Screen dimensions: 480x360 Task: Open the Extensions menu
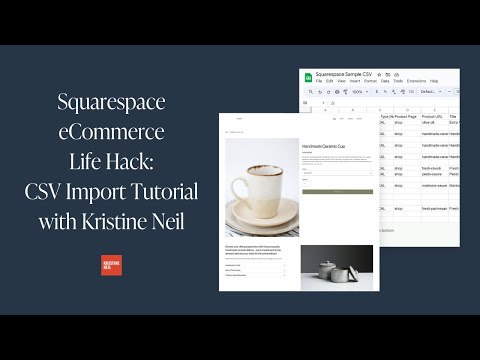[416, 81]
